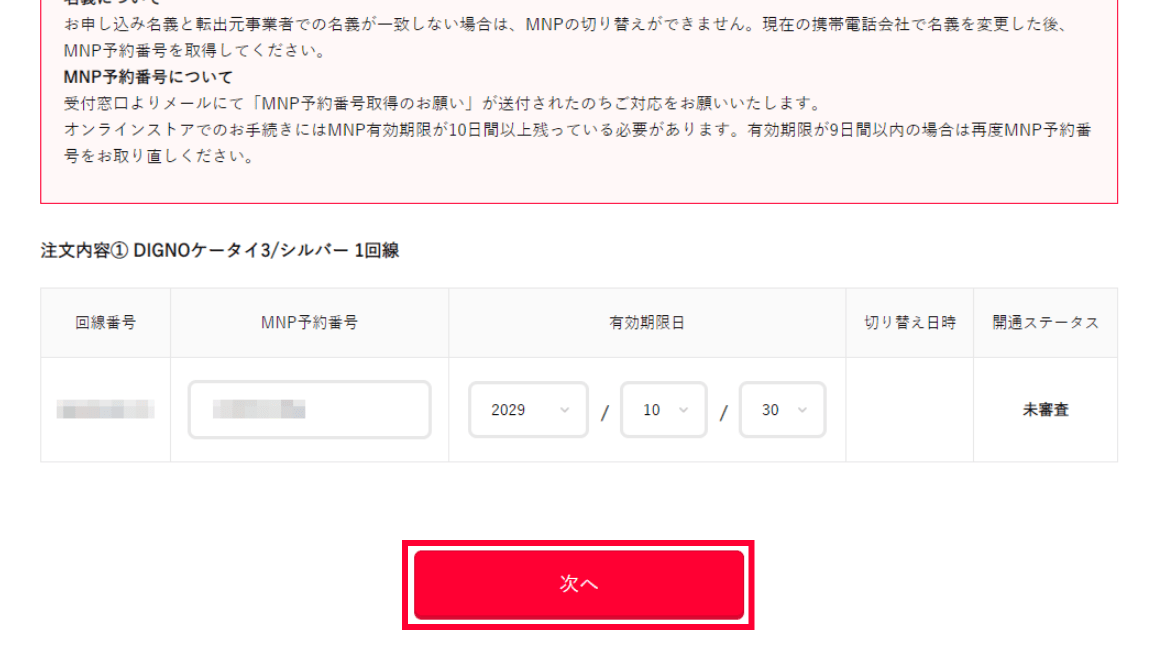
Task: Click the red 次へ button
Action: (x=579, y=585)
